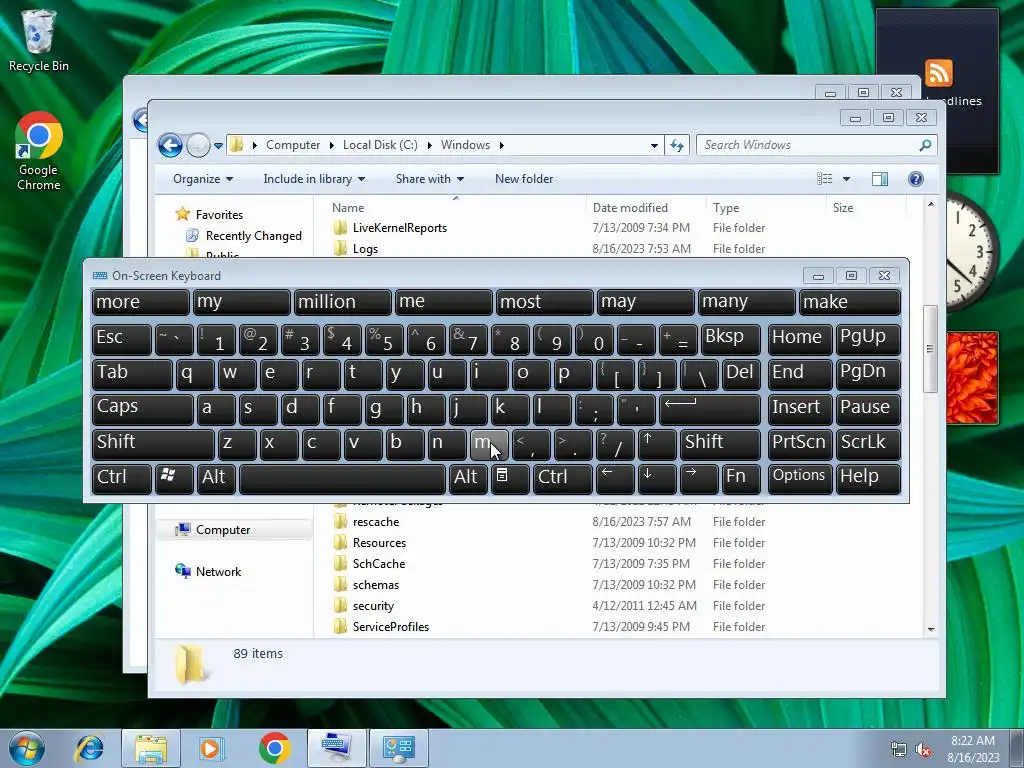1024x768 pixels.
Task: Click the Windows logo key on keyboard
Action: point(174,477)
